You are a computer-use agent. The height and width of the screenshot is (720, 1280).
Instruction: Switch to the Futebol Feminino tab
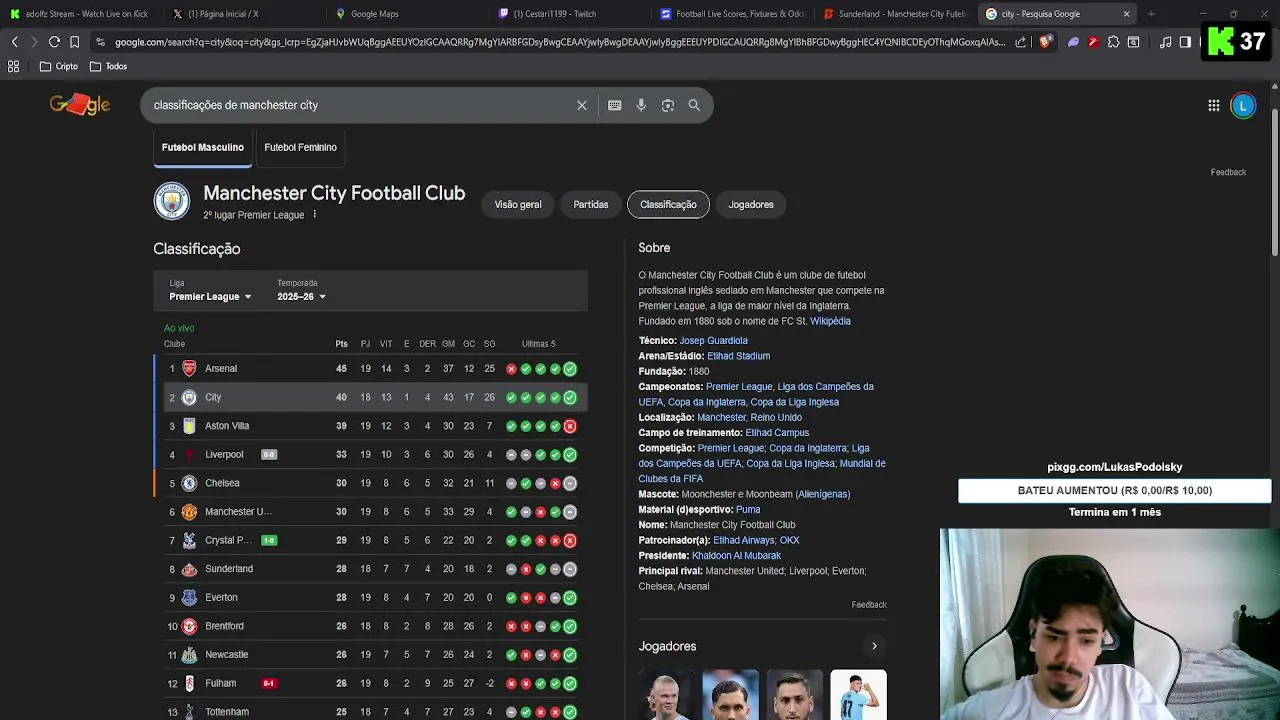pyautogui.click(x=300, y=147)
